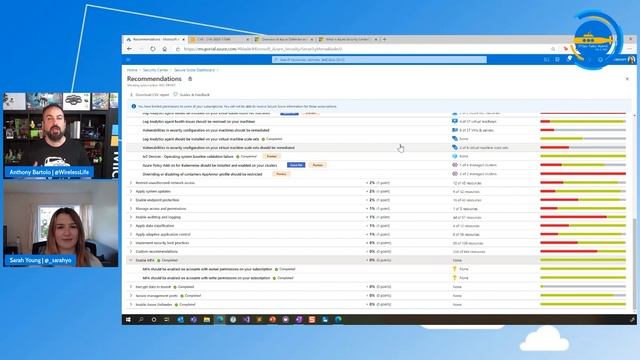Image resolution: width=640 pixels, height=360 pixels.
Task: Click the lock icon in the address bar
Action: coord(178,49)
